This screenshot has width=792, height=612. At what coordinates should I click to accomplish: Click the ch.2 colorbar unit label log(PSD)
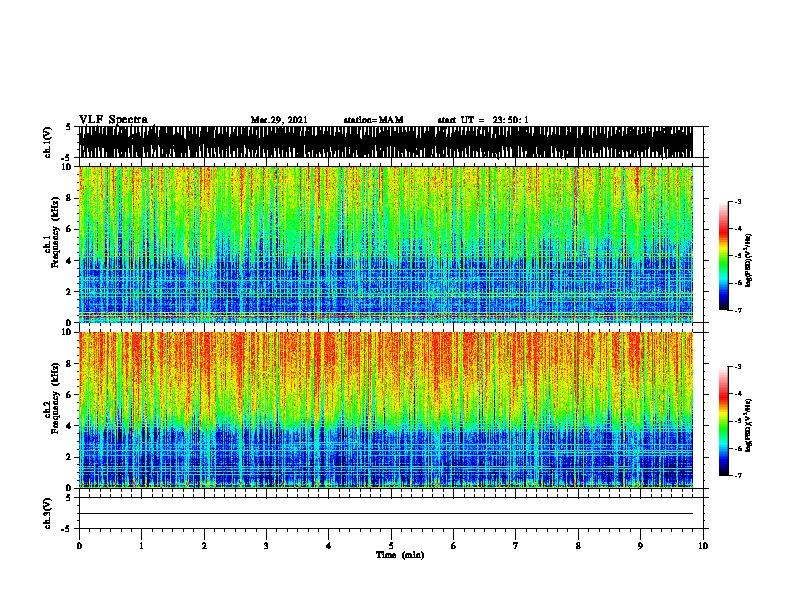[748, 425]
